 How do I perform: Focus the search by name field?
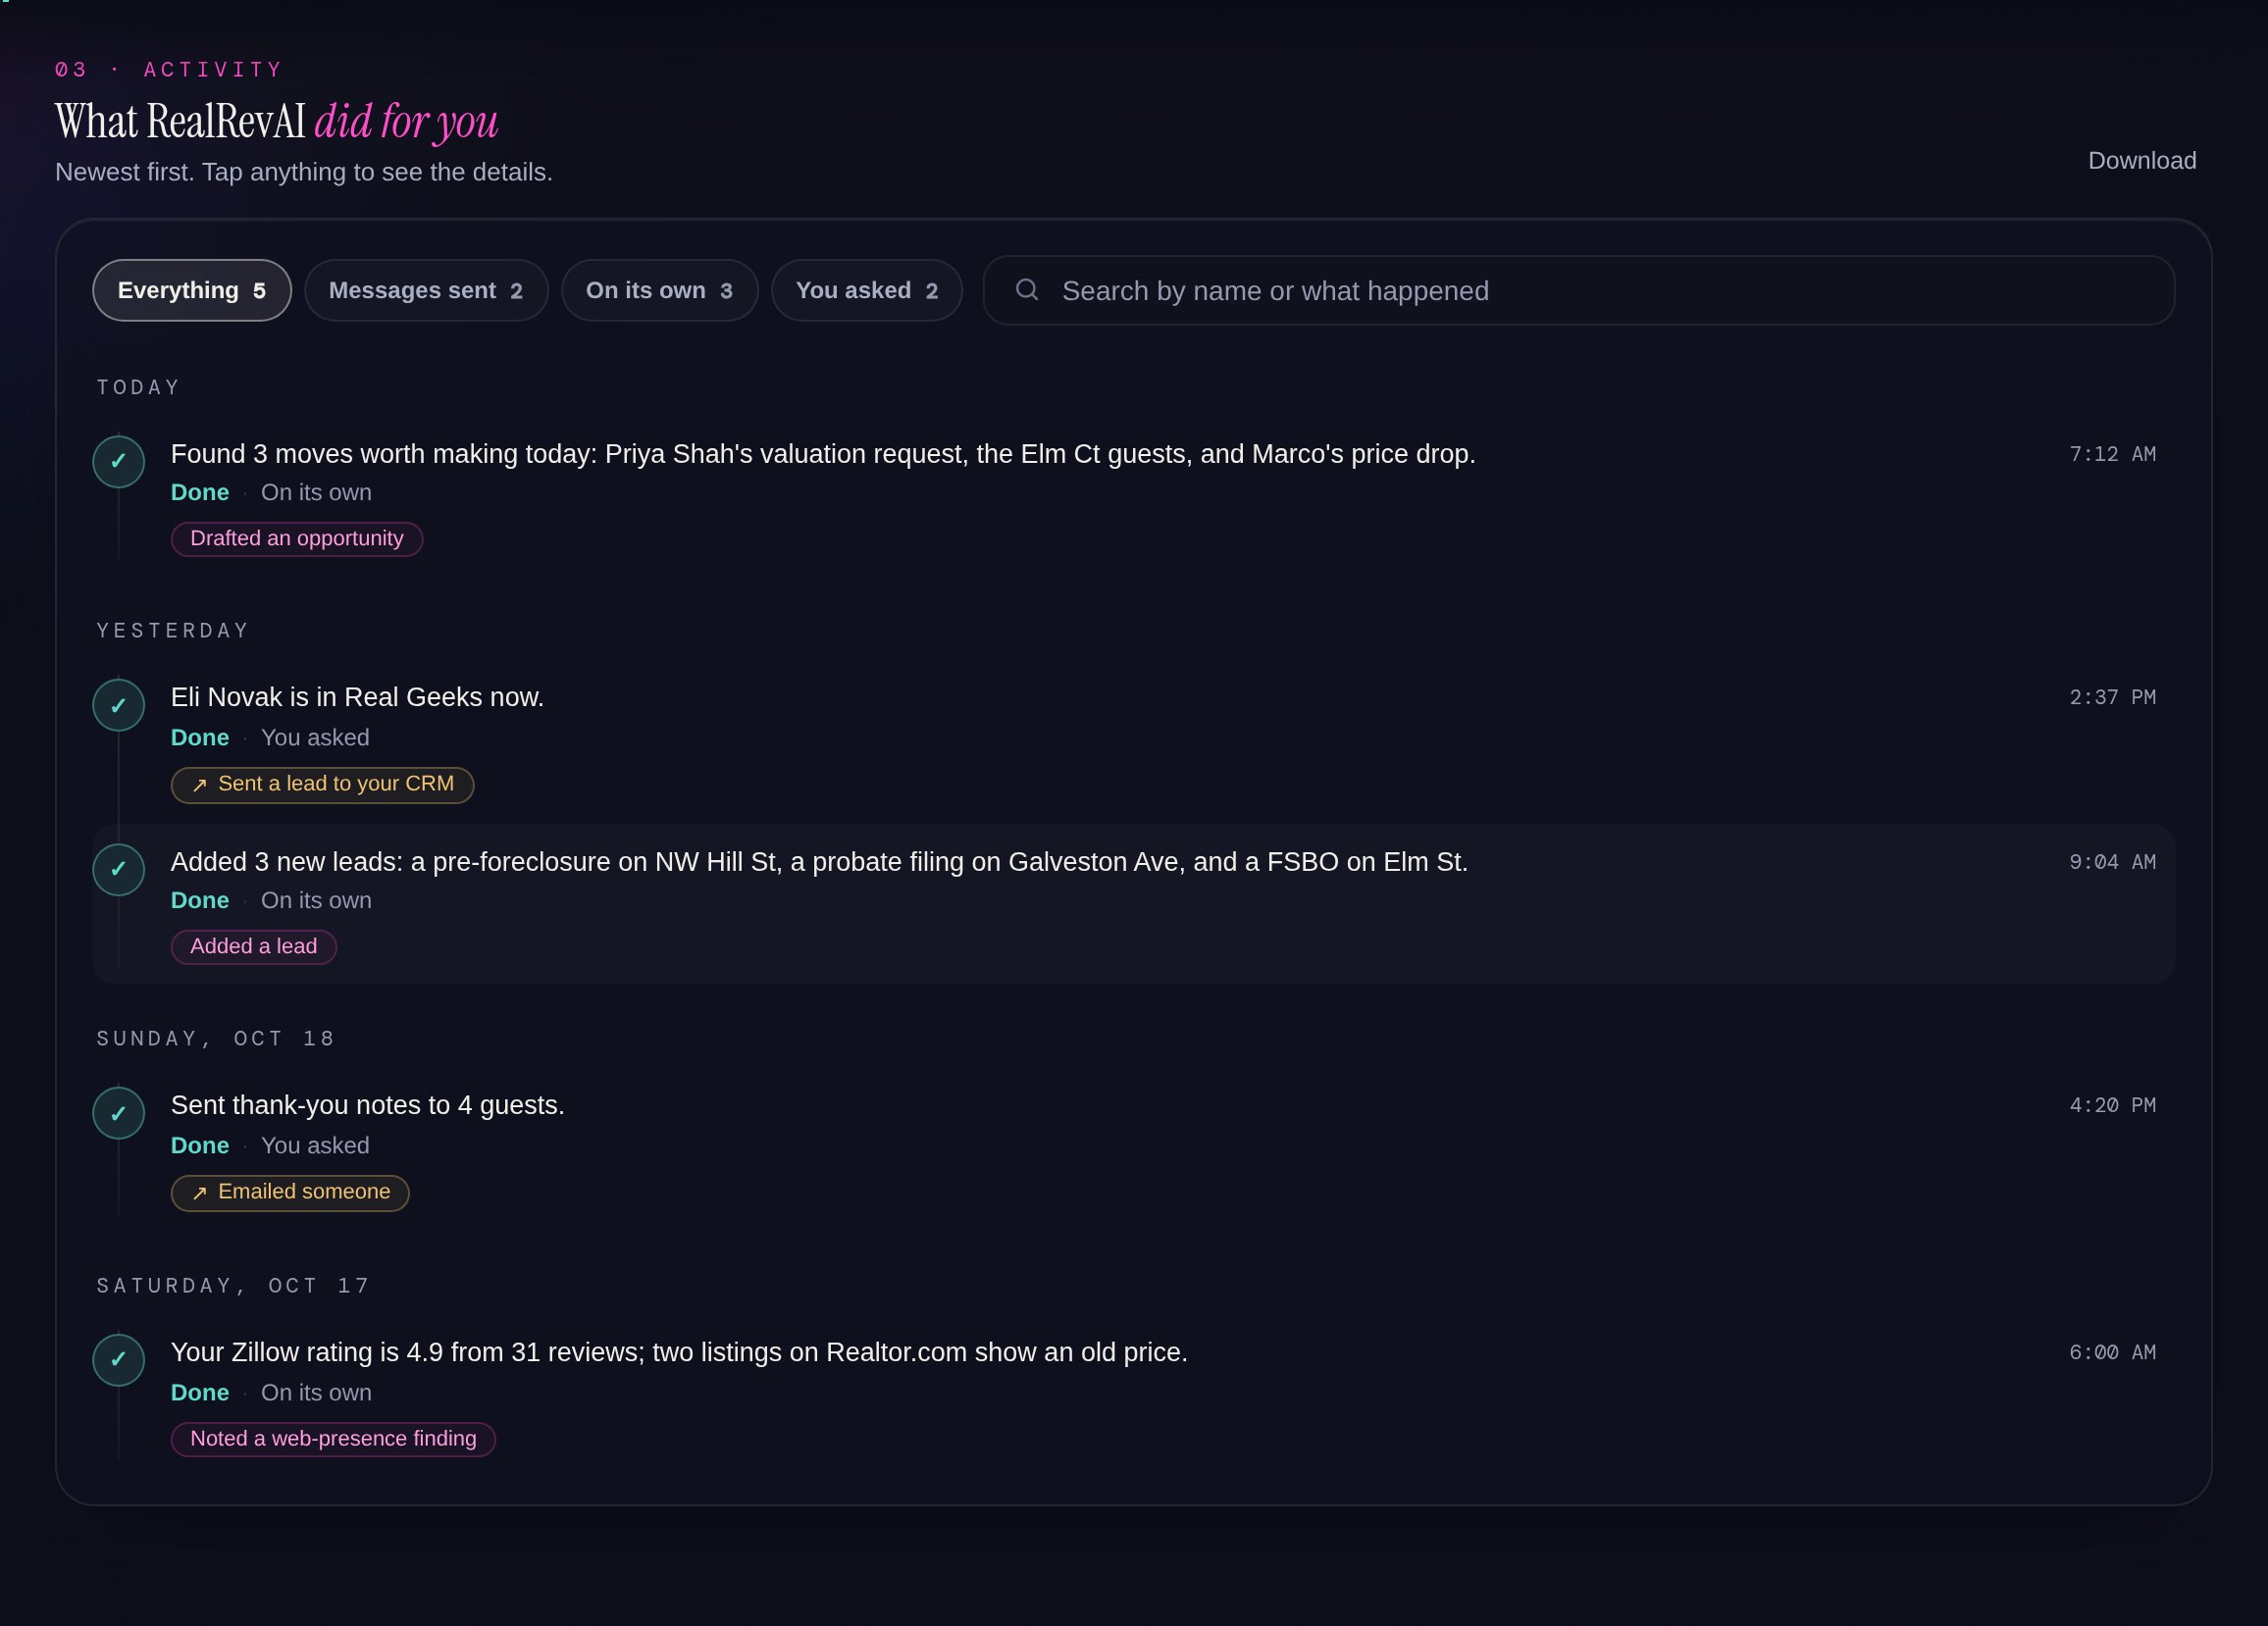1579,290
